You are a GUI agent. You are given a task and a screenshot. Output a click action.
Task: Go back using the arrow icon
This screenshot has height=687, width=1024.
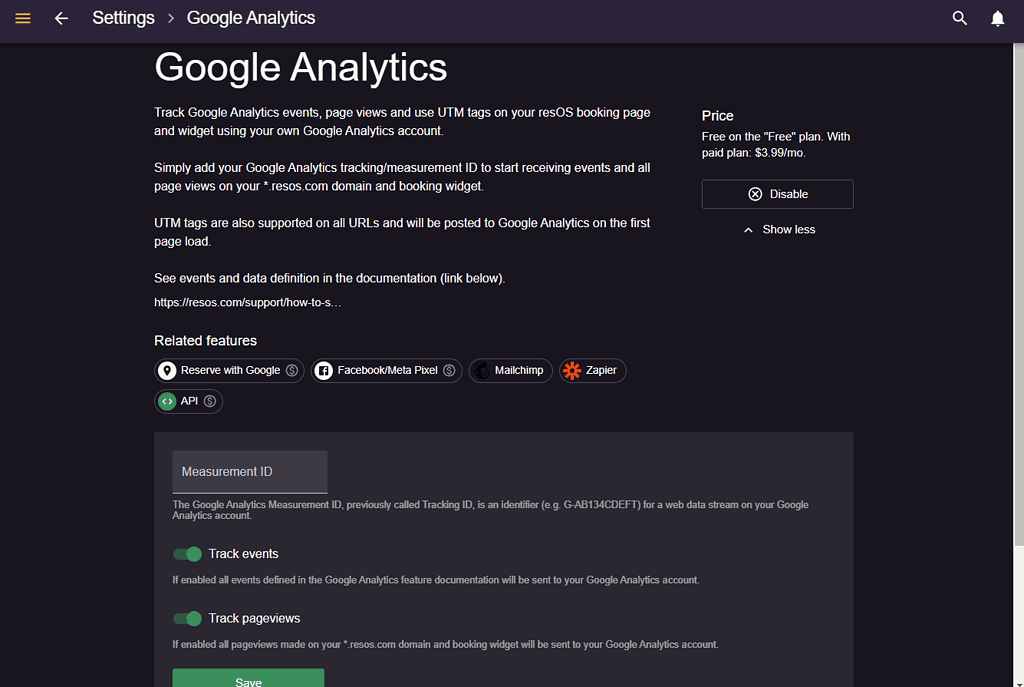pyautogui.click(x=61, y=18)
